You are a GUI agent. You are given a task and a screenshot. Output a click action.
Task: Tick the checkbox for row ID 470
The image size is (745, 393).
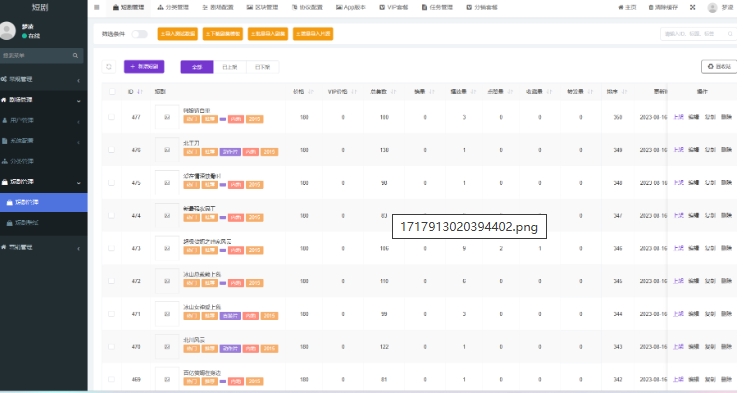(x=111, y=346)
